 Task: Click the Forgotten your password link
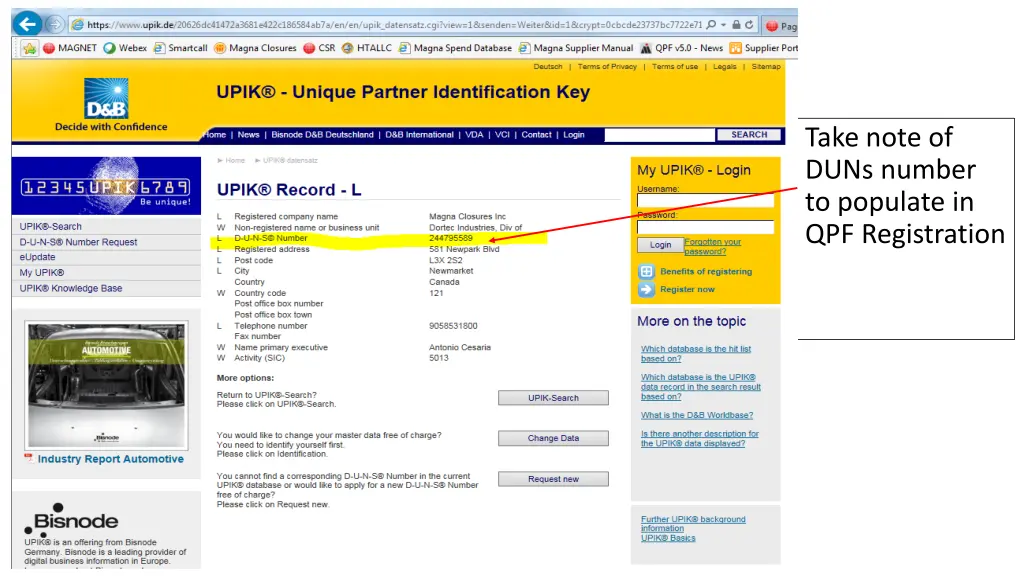point(712,247)
